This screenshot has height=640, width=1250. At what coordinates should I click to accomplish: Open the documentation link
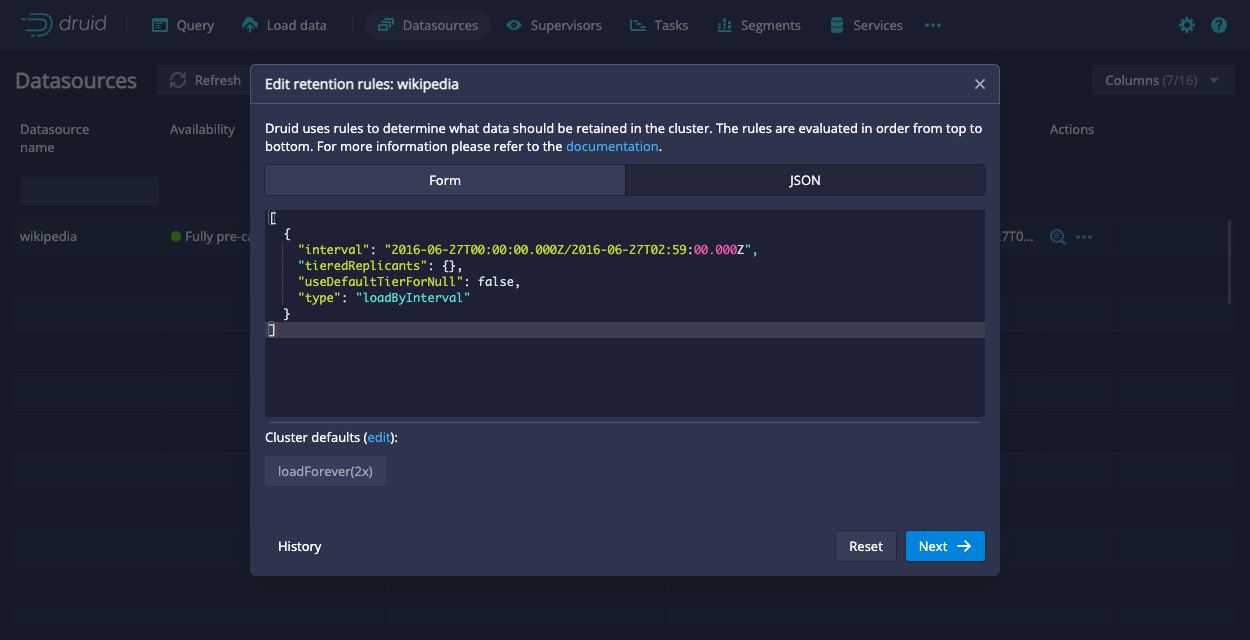point(612,146)
